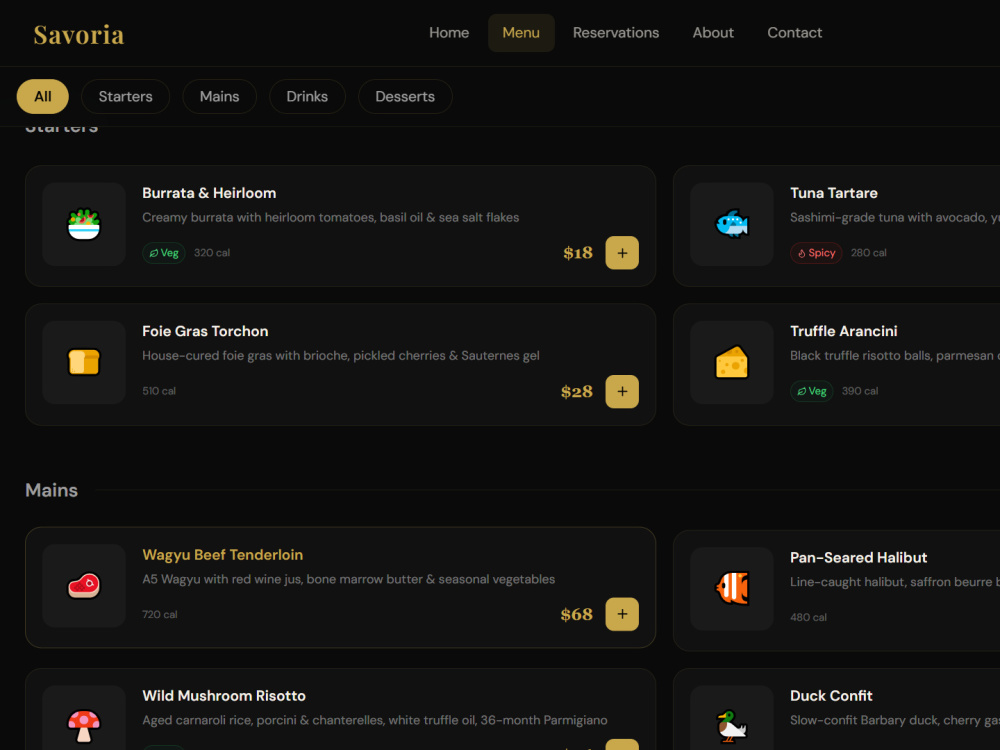This screenshot has height=750, width=1000.
Task: Click the 280 cal label
Action: tap(868, 253)
